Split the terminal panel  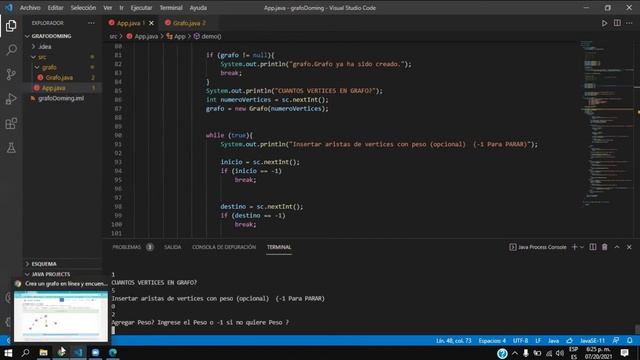(593, 247)
